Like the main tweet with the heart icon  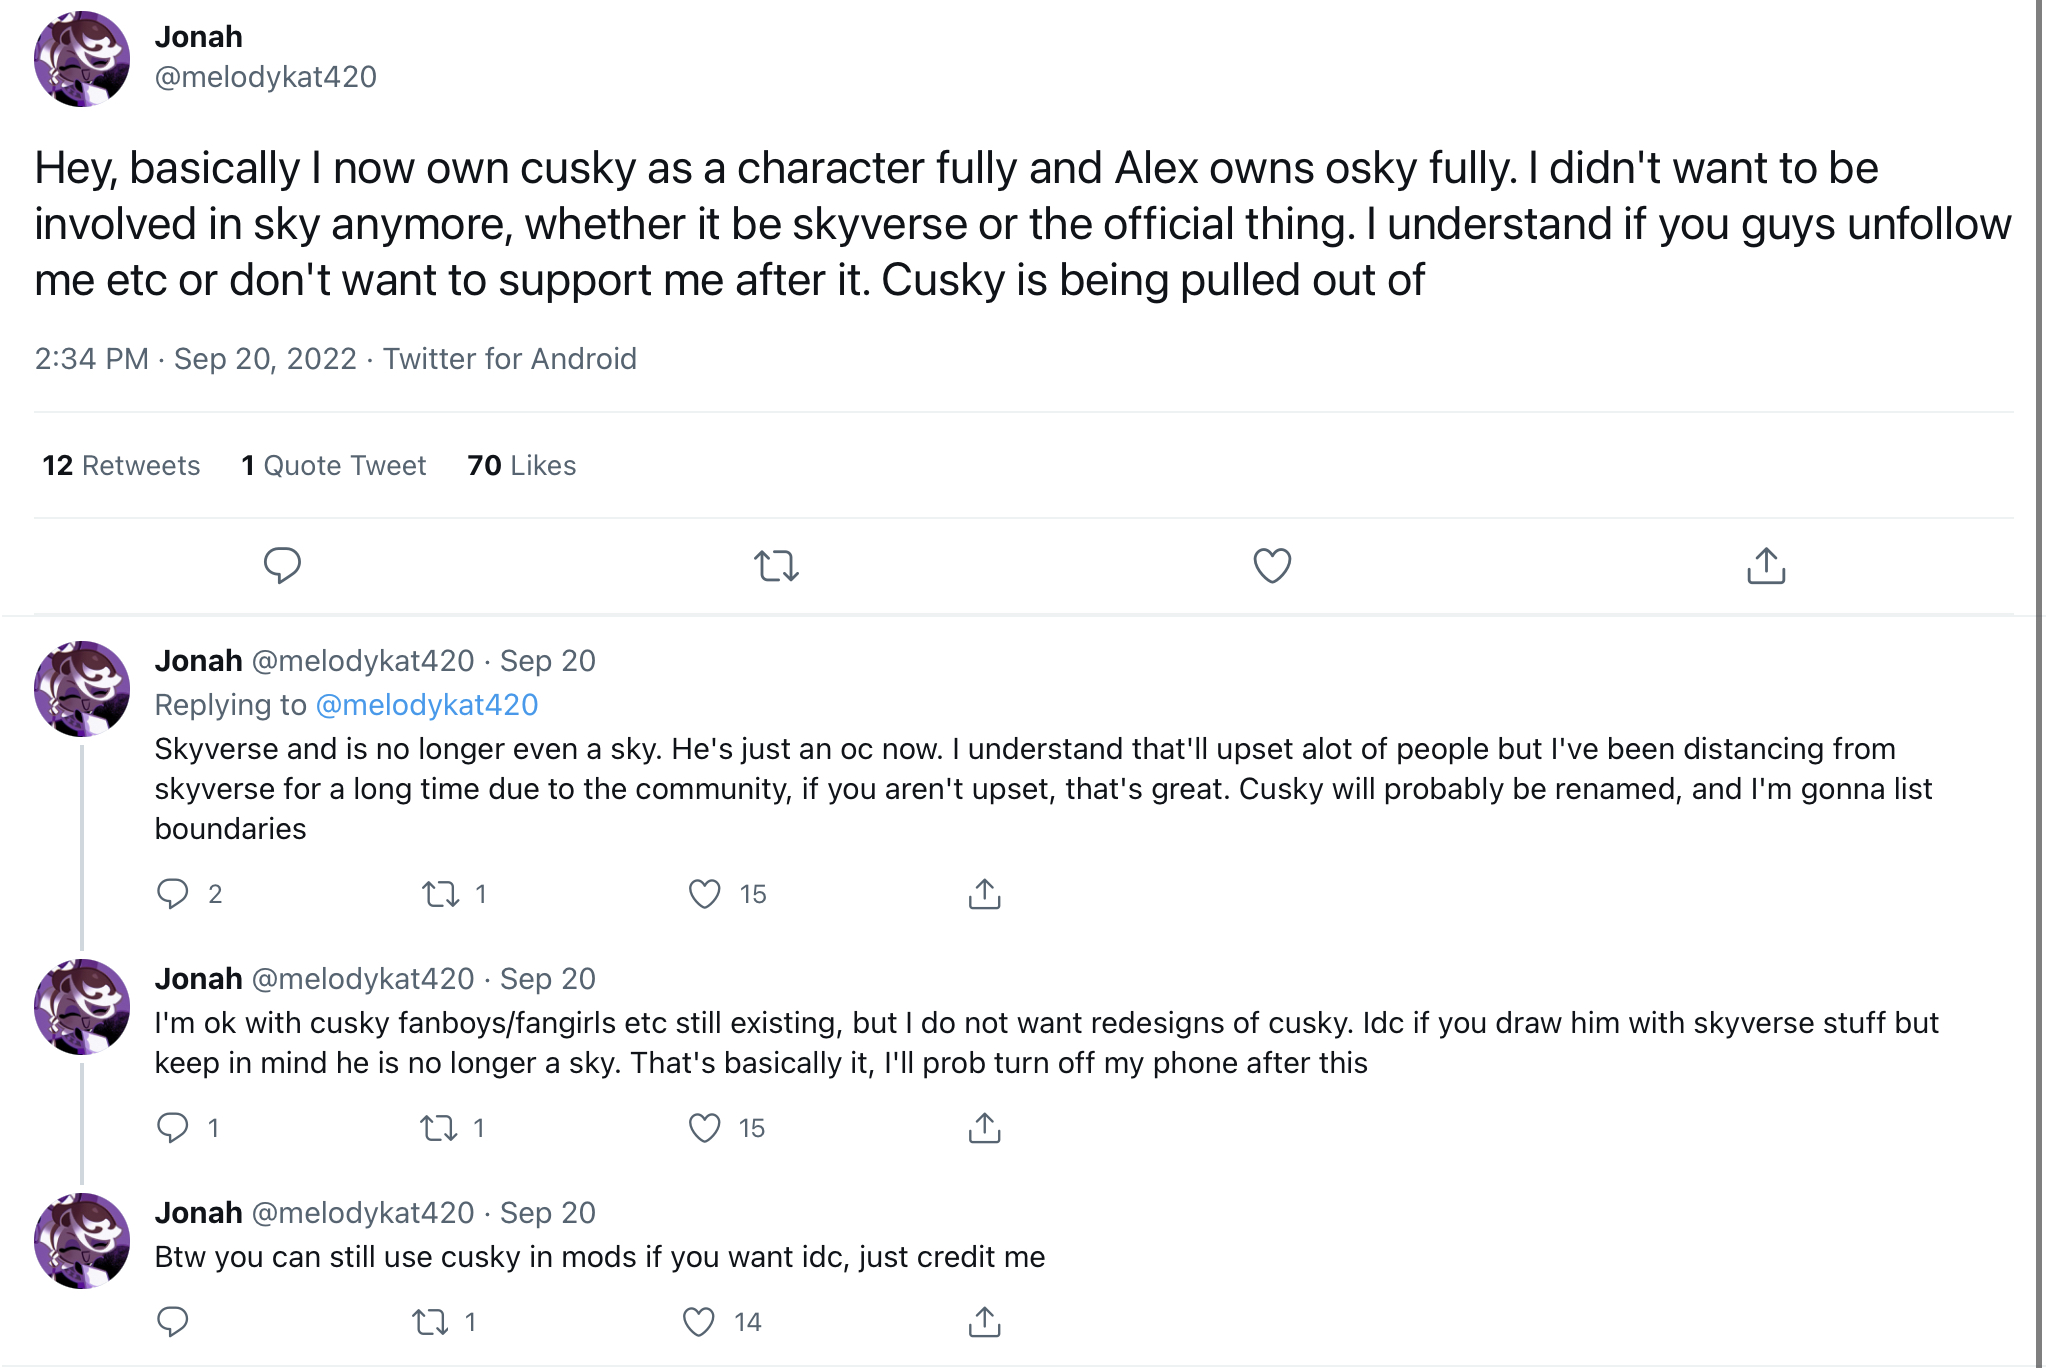[1272, 565]
